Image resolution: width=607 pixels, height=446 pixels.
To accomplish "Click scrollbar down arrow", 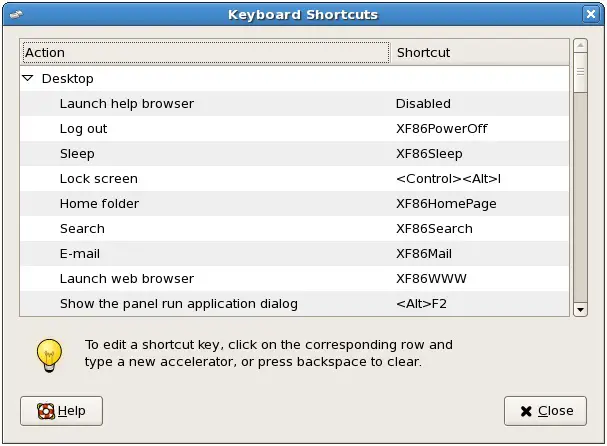I will (x=580, y=310).
